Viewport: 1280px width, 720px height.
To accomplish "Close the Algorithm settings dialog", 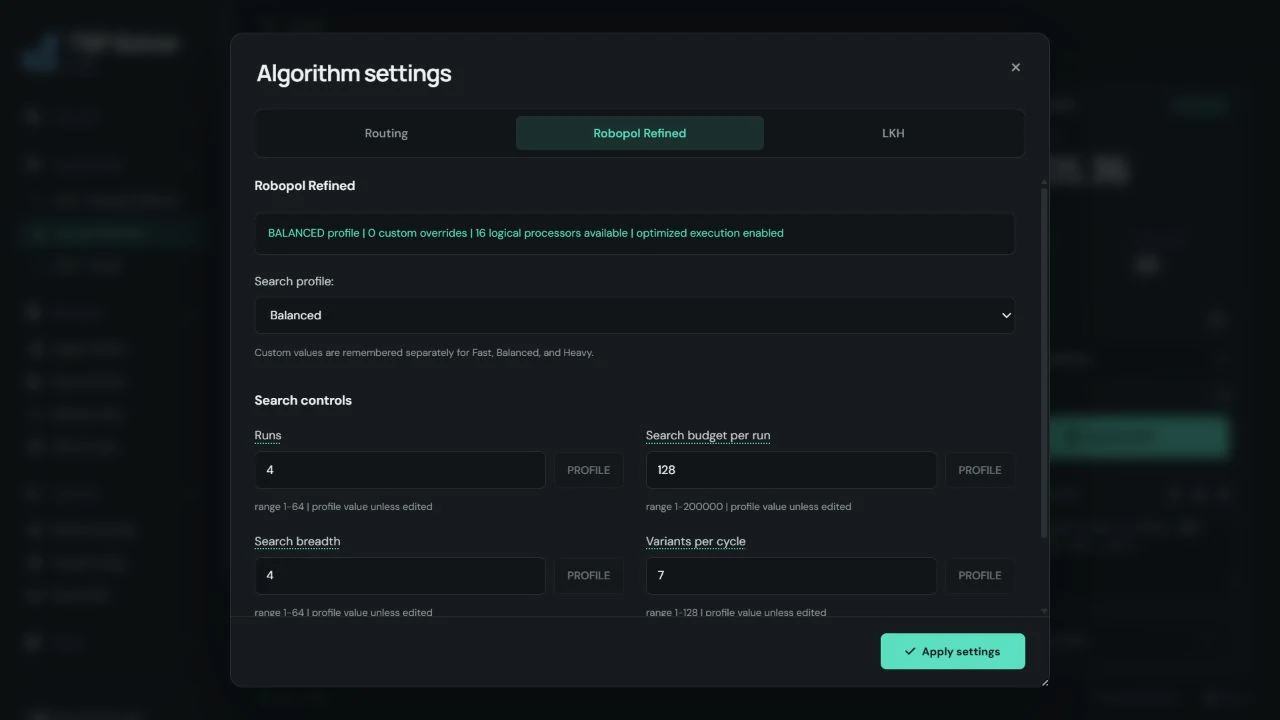I will (1015, 67).
